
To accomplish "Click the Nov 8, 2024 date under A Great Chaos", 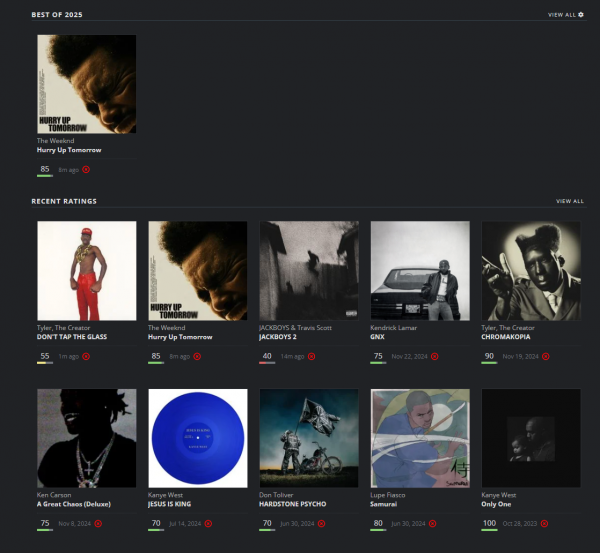I will click(75, 524).
